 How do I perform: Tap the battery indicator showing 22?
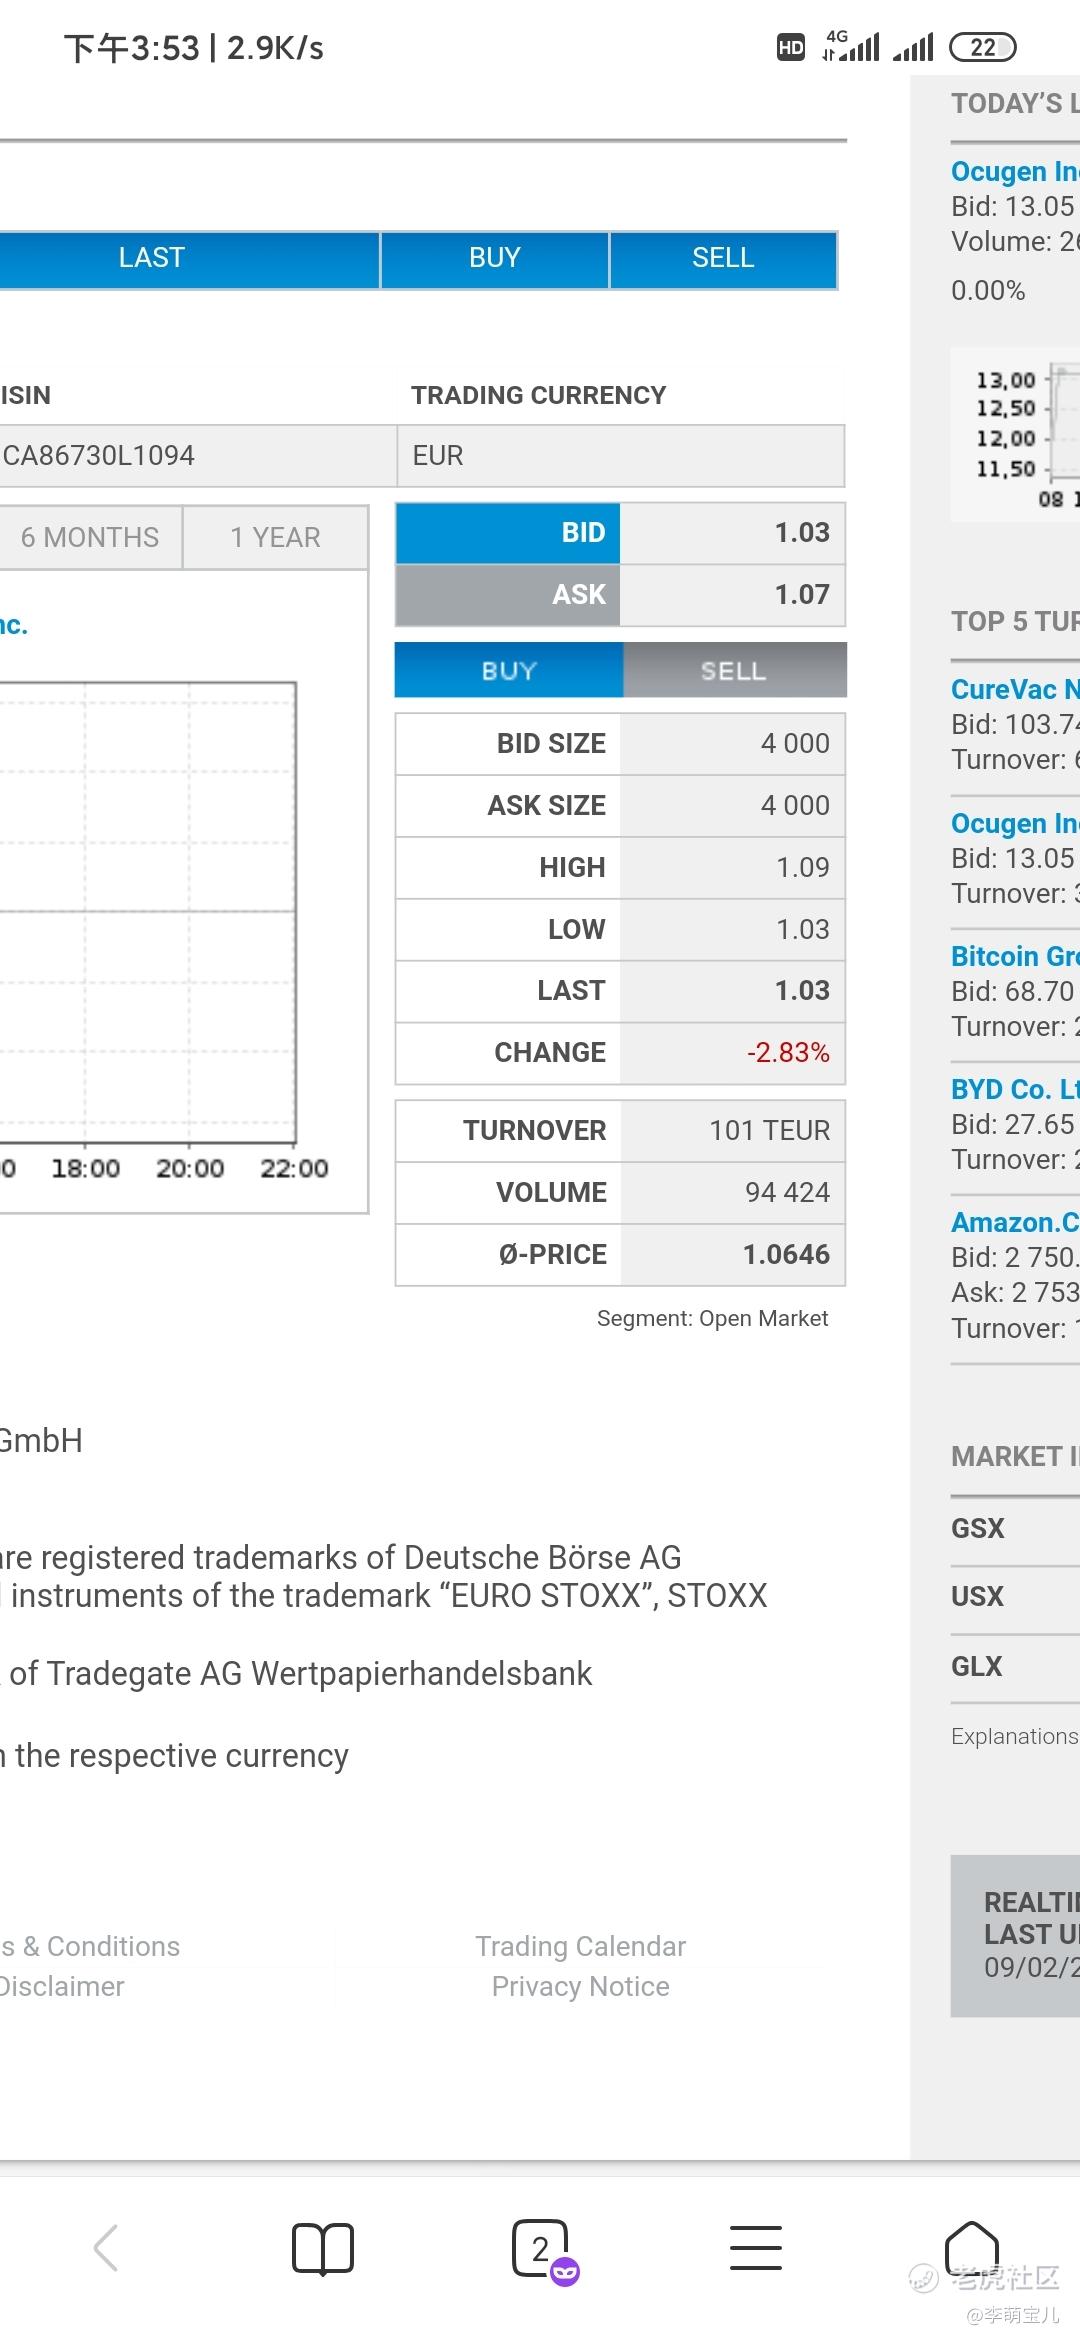982,47
